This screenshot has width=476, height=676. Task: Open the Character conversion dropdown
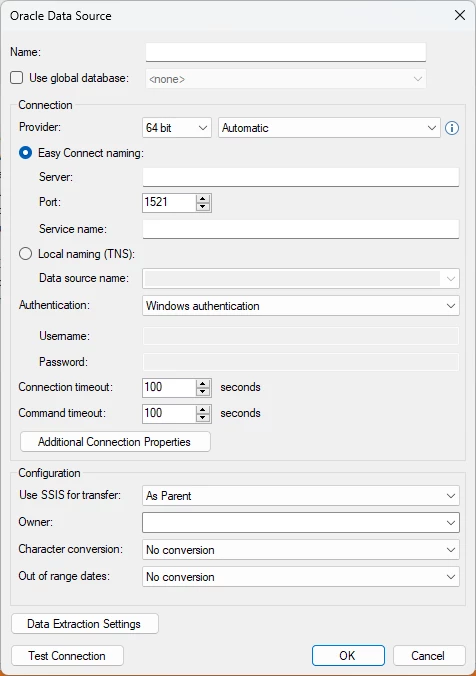301,550
